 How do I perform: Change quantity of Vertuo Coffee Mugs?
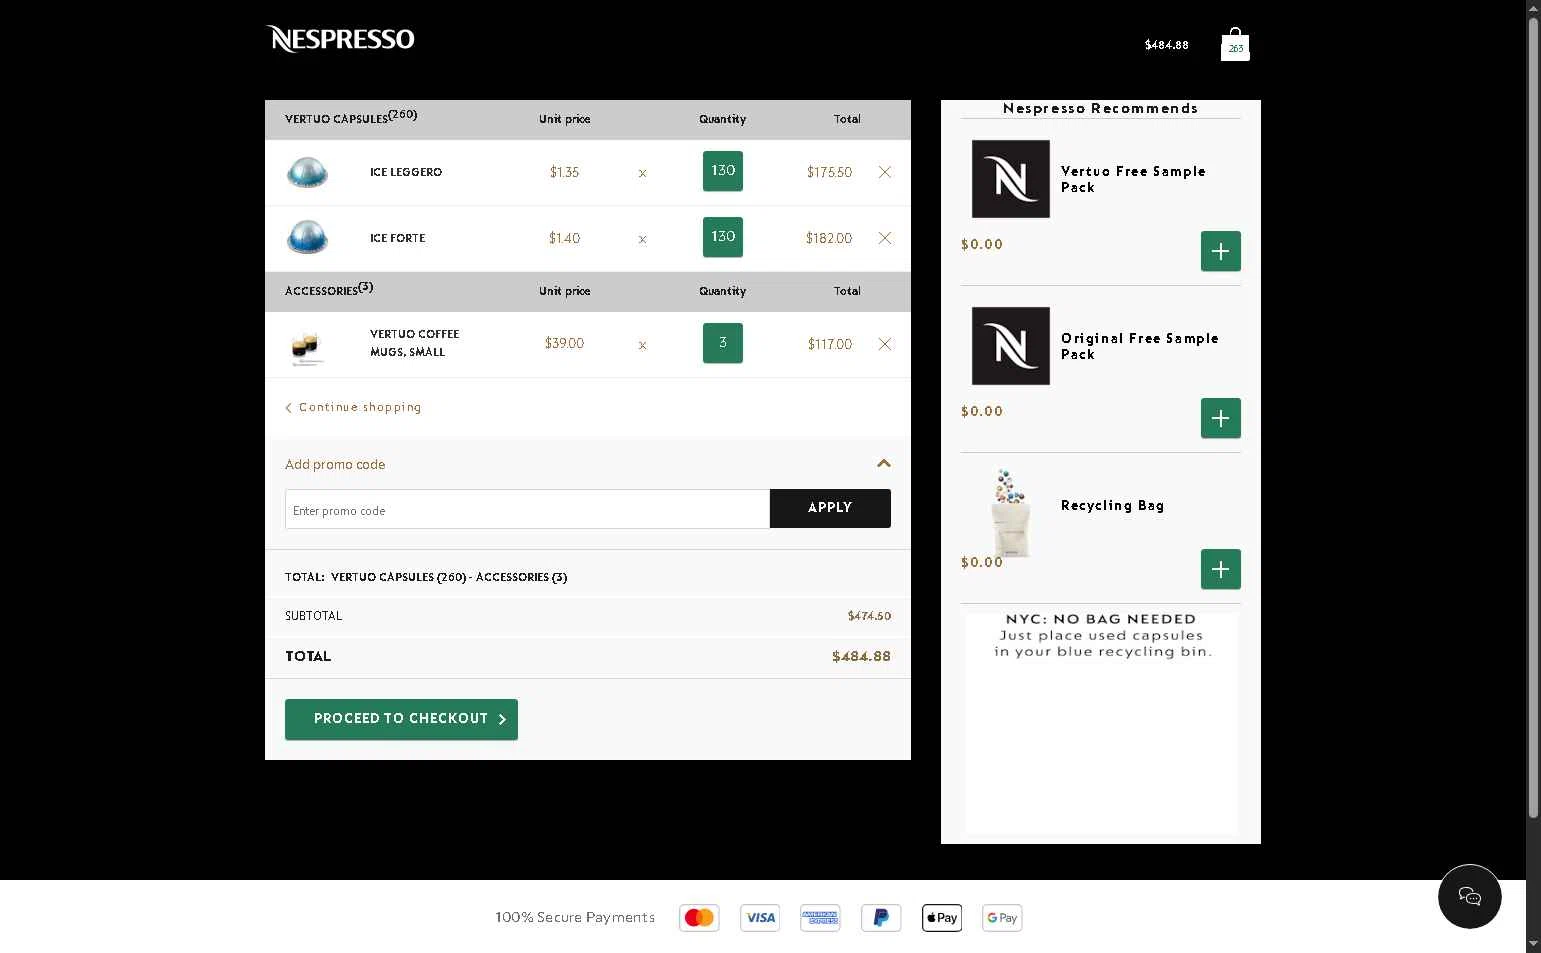click(723, 343)
